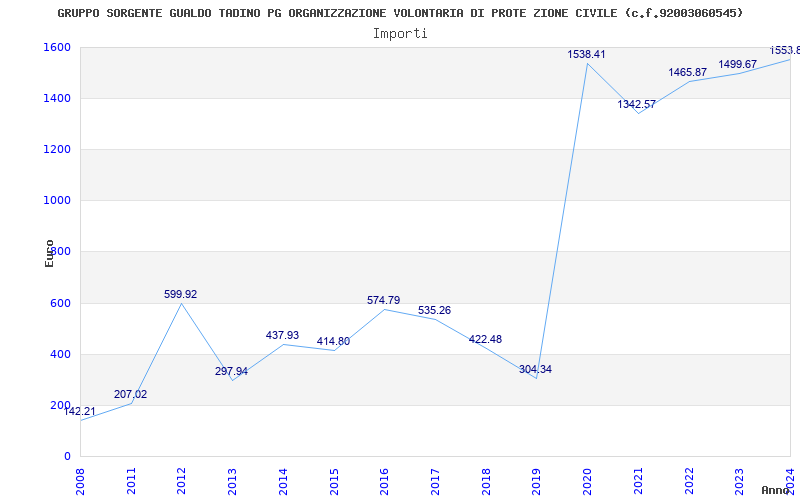Screen dimensions: 800x500
Task: Click the x-axis year 2008
Action: click(x=80, y=482)
